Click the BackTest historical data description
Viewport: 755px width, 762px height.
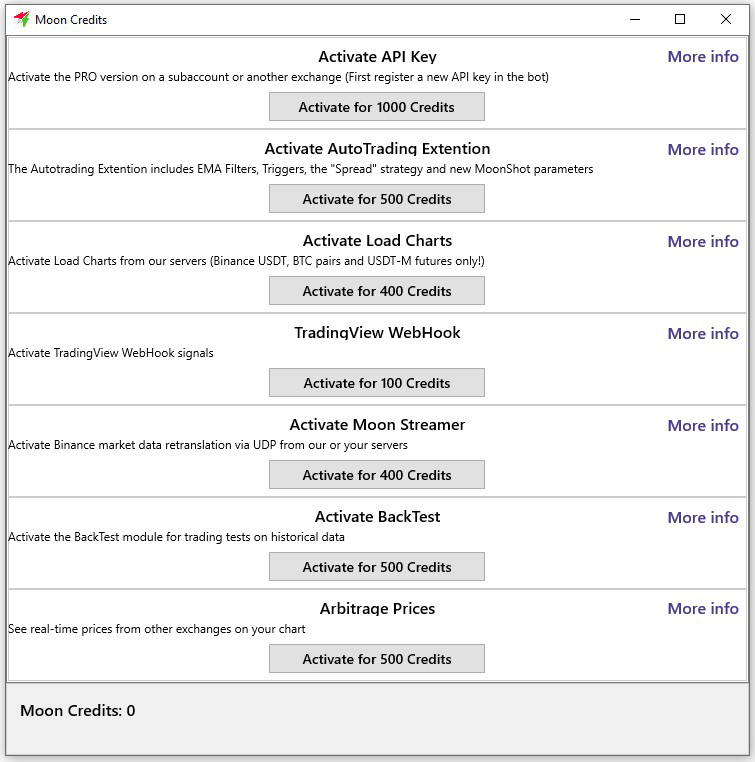(x=176, y=537)
